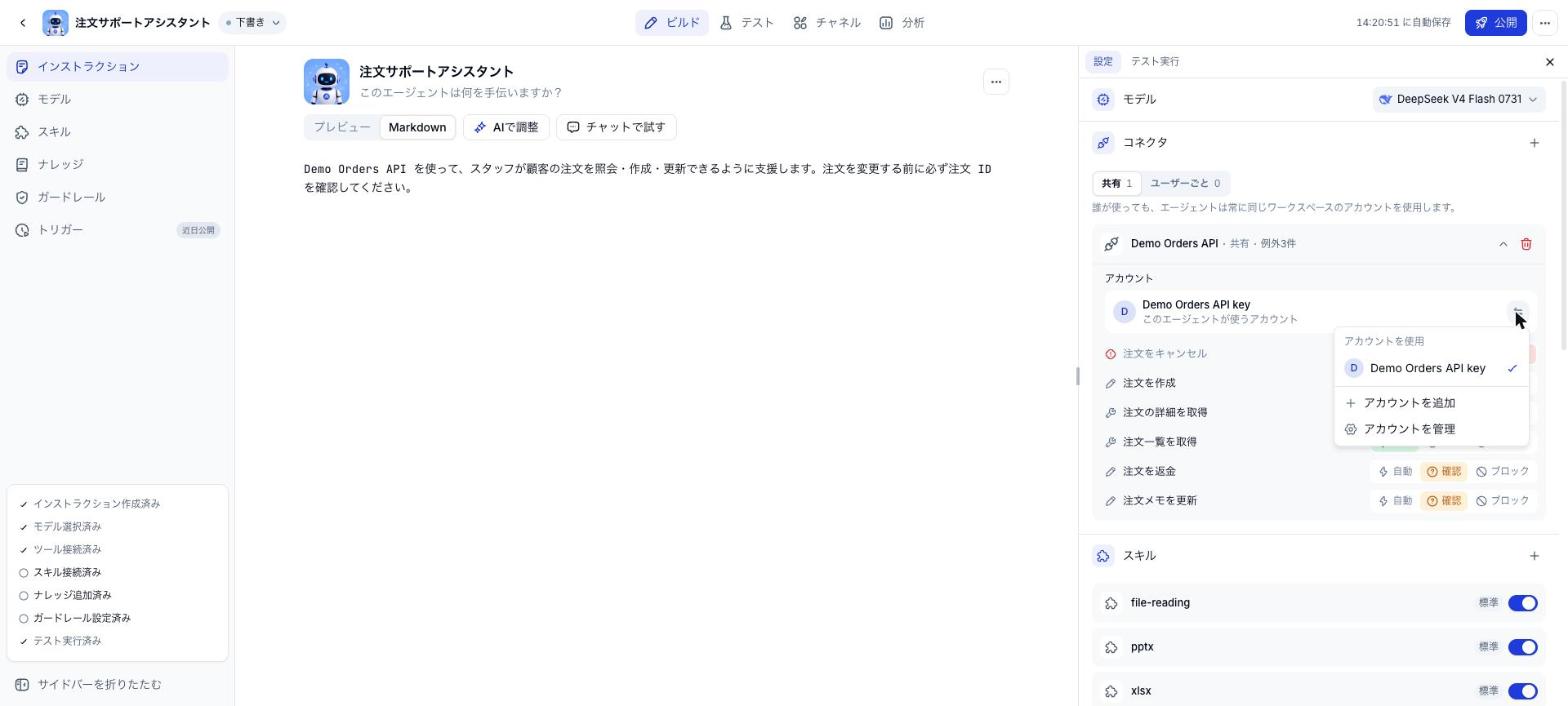Switch to the テスト tab
Viewport: 1568px width, 706px height.
point(746,22)
